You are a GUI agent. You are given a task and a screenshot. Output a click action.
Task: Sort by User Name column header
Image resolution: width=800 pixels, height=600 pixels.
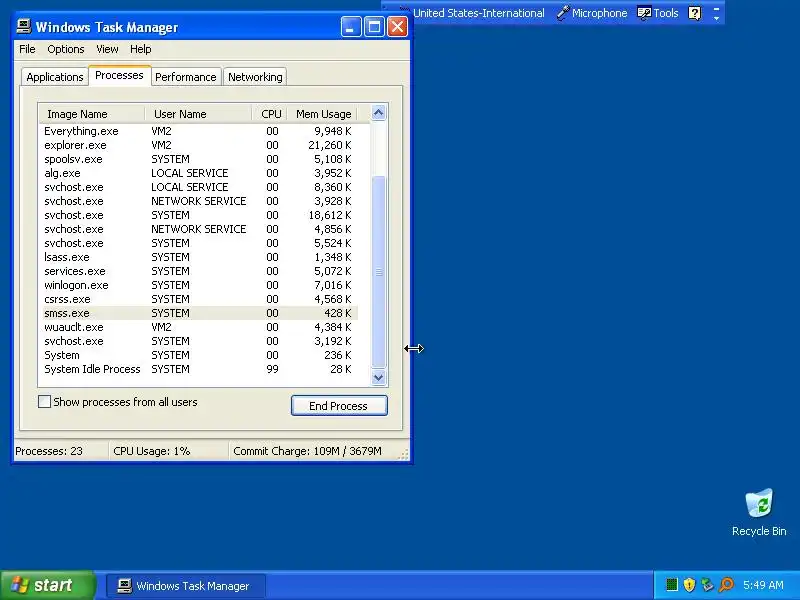[198, 114]
